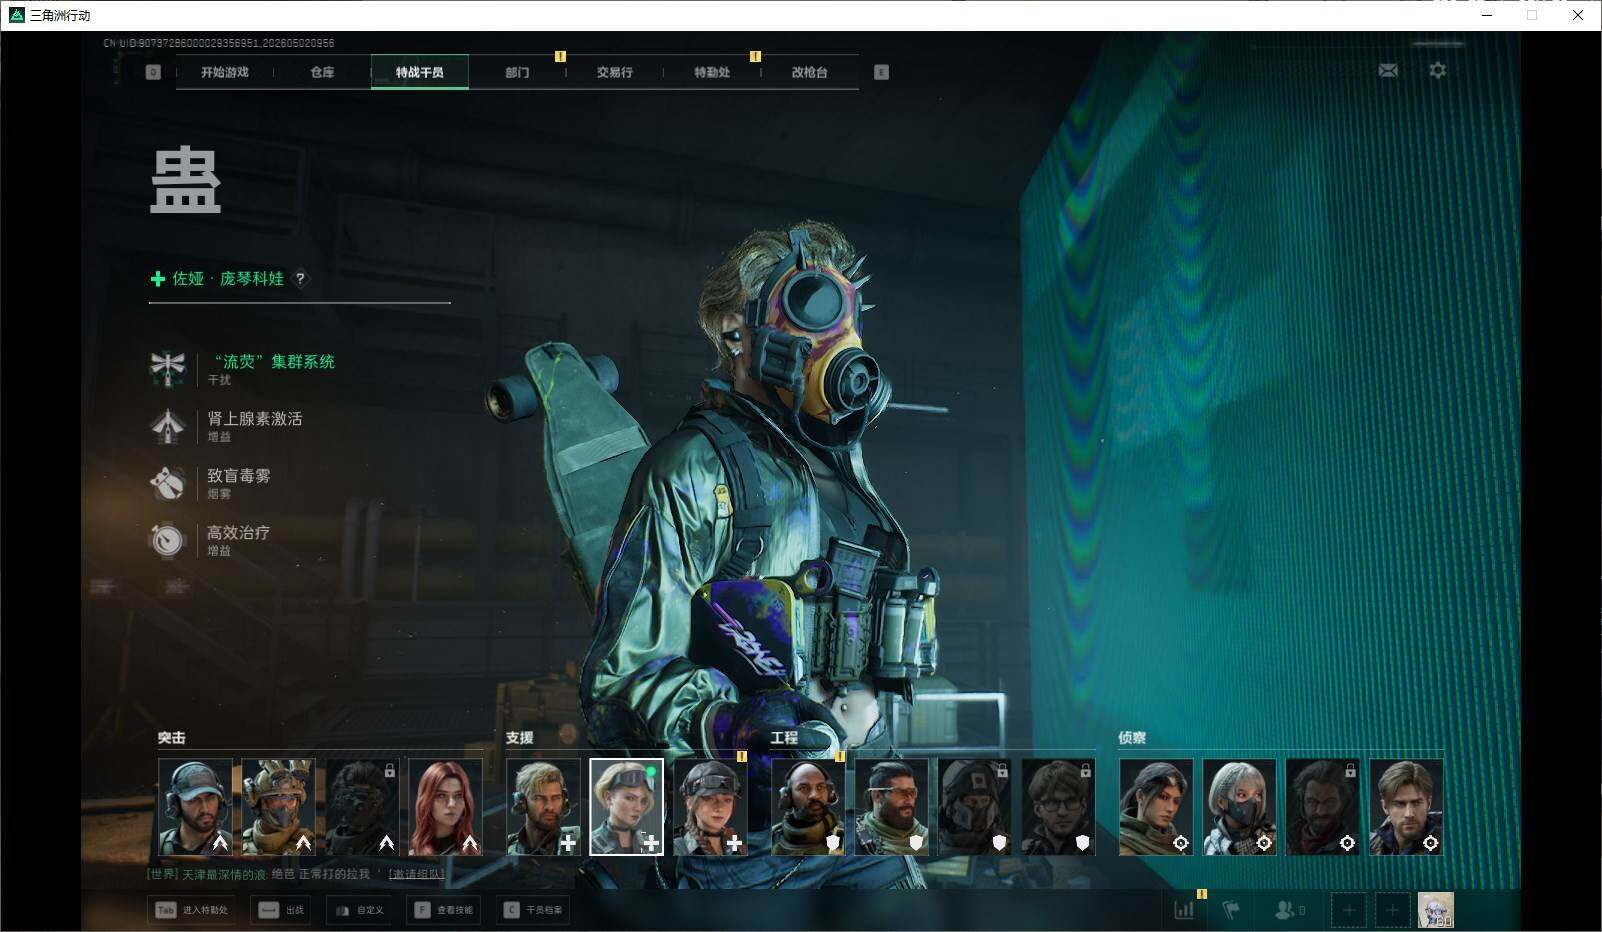Select the bald 工程 operator with headset

[x=808, y=807]
